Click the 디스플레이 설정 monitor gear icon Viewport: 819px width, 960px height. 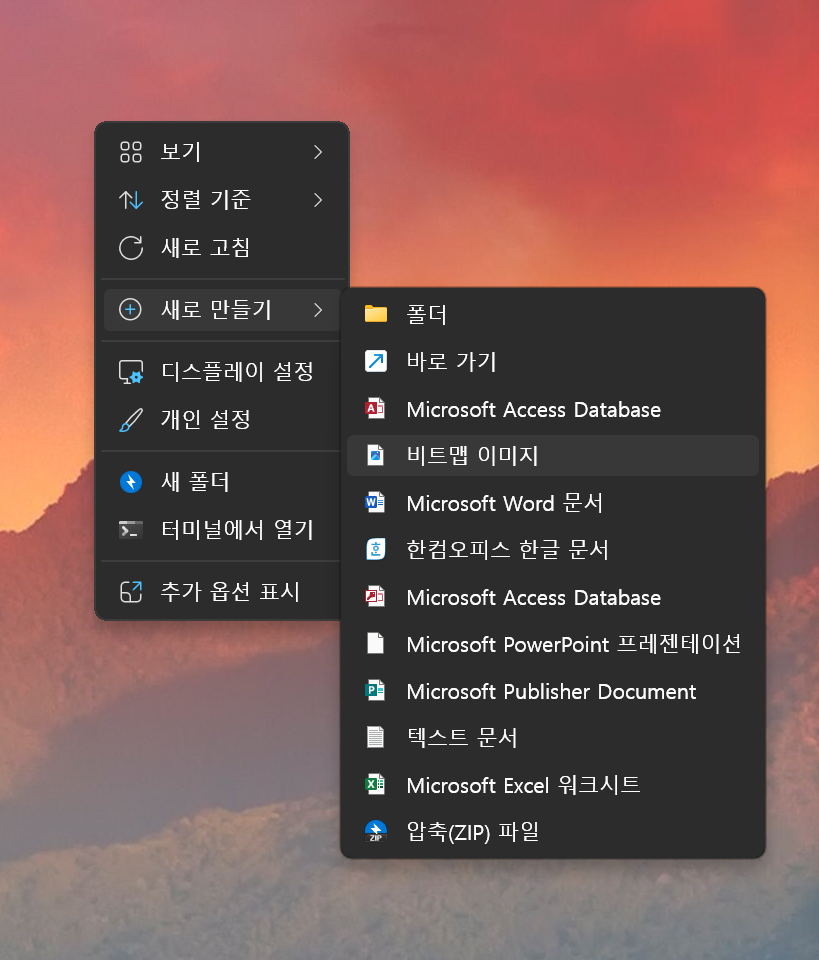pyautogui.click(x=131, y=372)
